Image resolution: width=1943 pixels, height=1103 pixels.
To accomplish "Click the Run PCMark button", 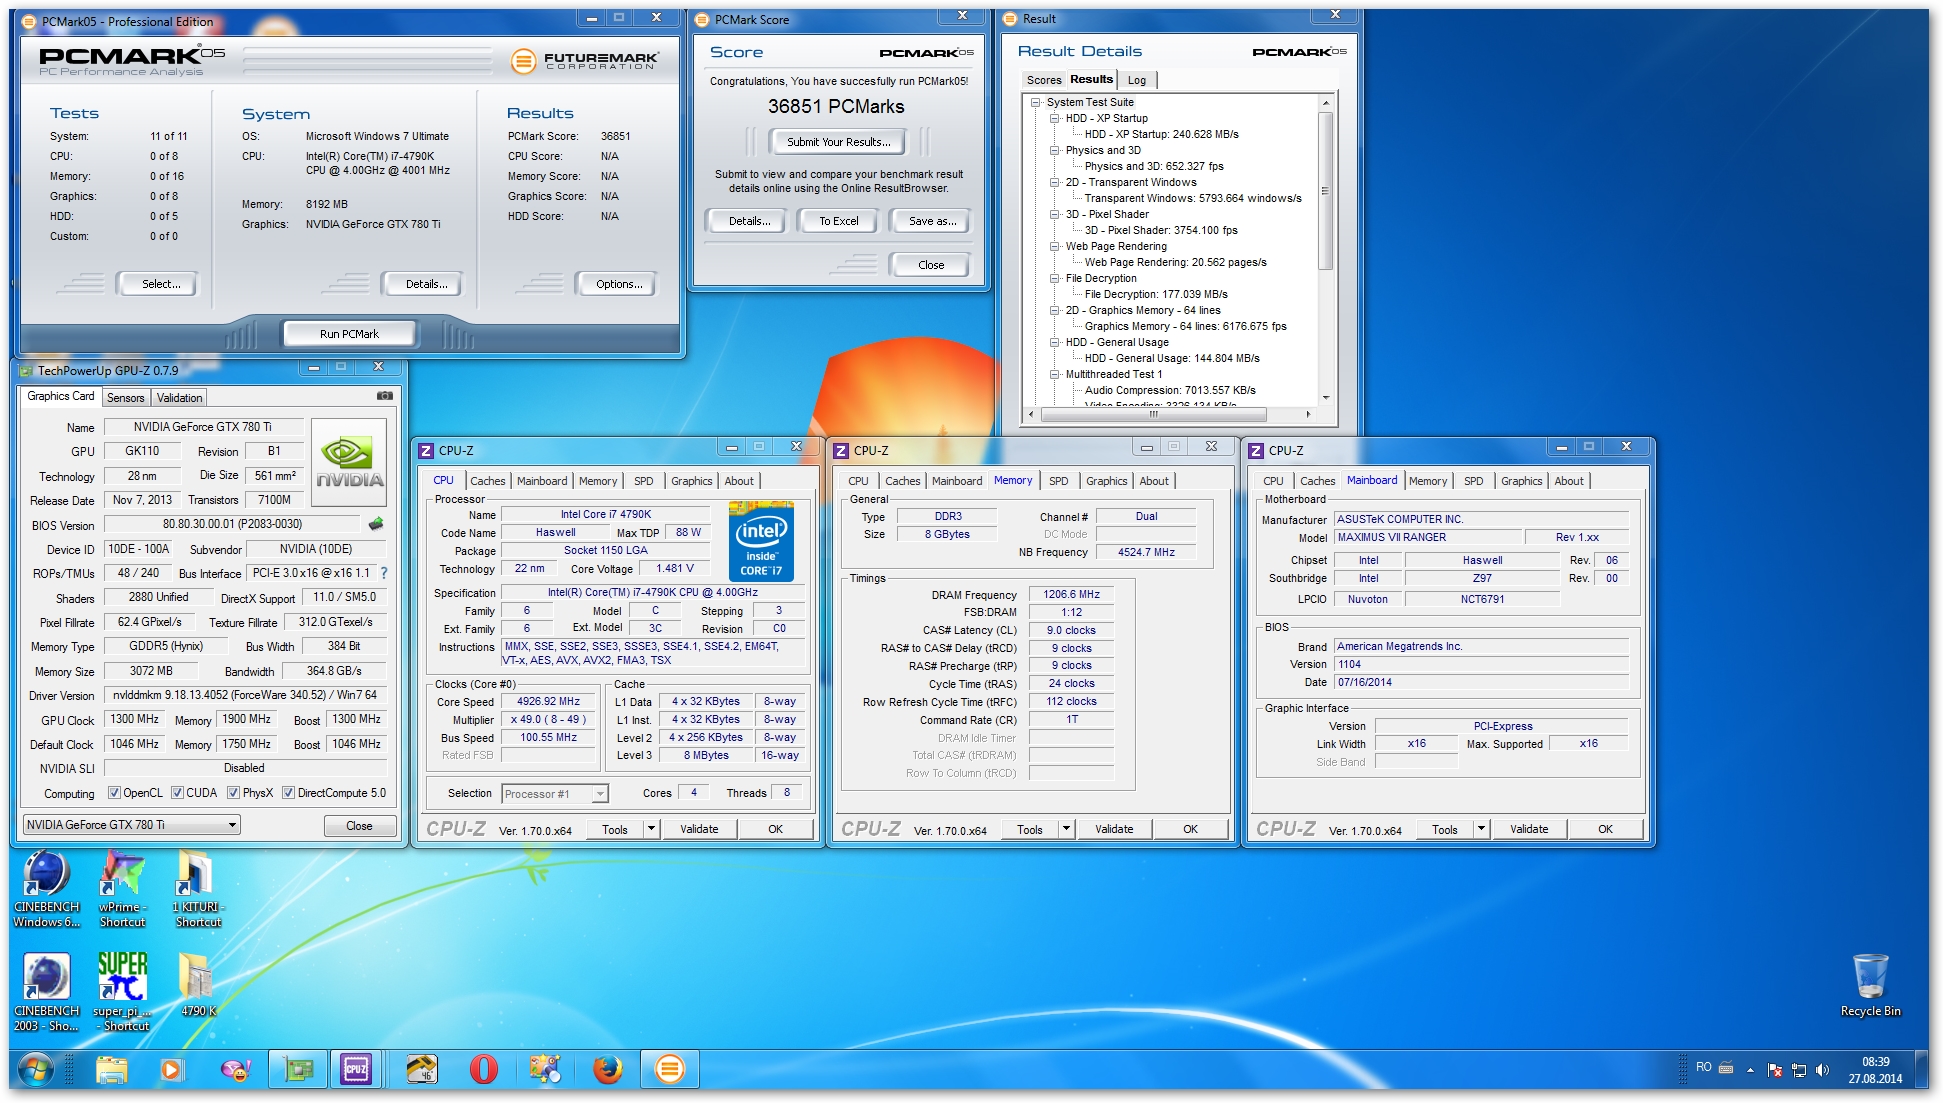I will point(349,334).
